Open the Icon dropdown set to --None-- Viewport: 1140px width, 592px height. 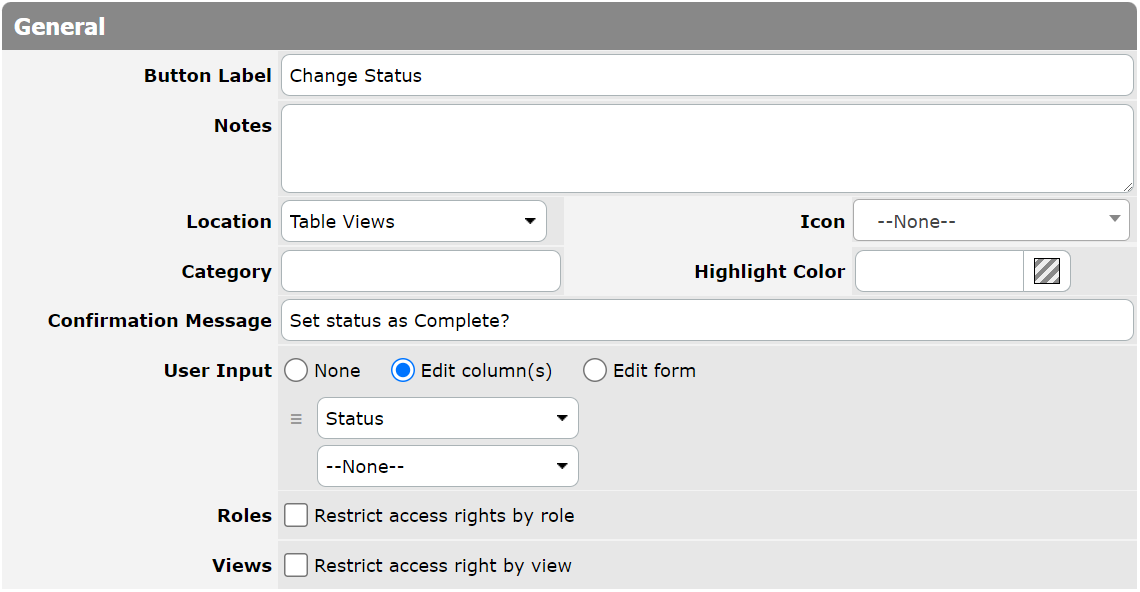point(990,221)
